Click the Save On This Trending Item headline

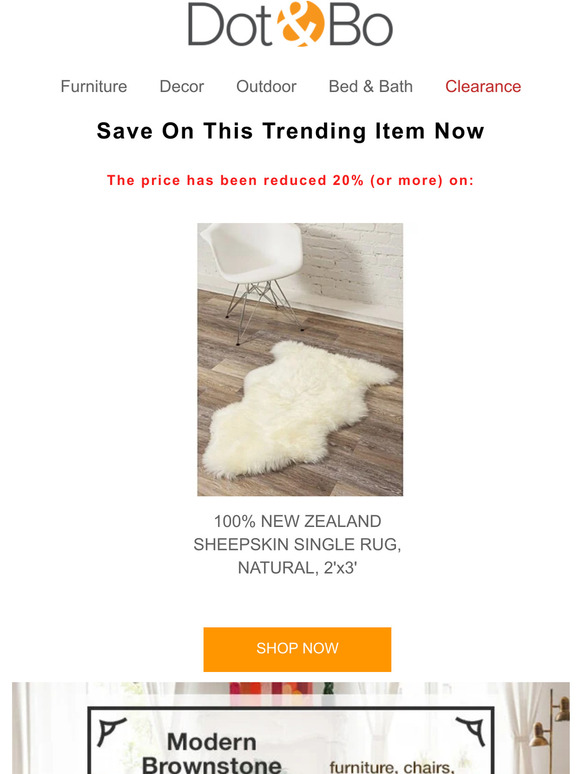pyautogui.click(x=290, y=131)
